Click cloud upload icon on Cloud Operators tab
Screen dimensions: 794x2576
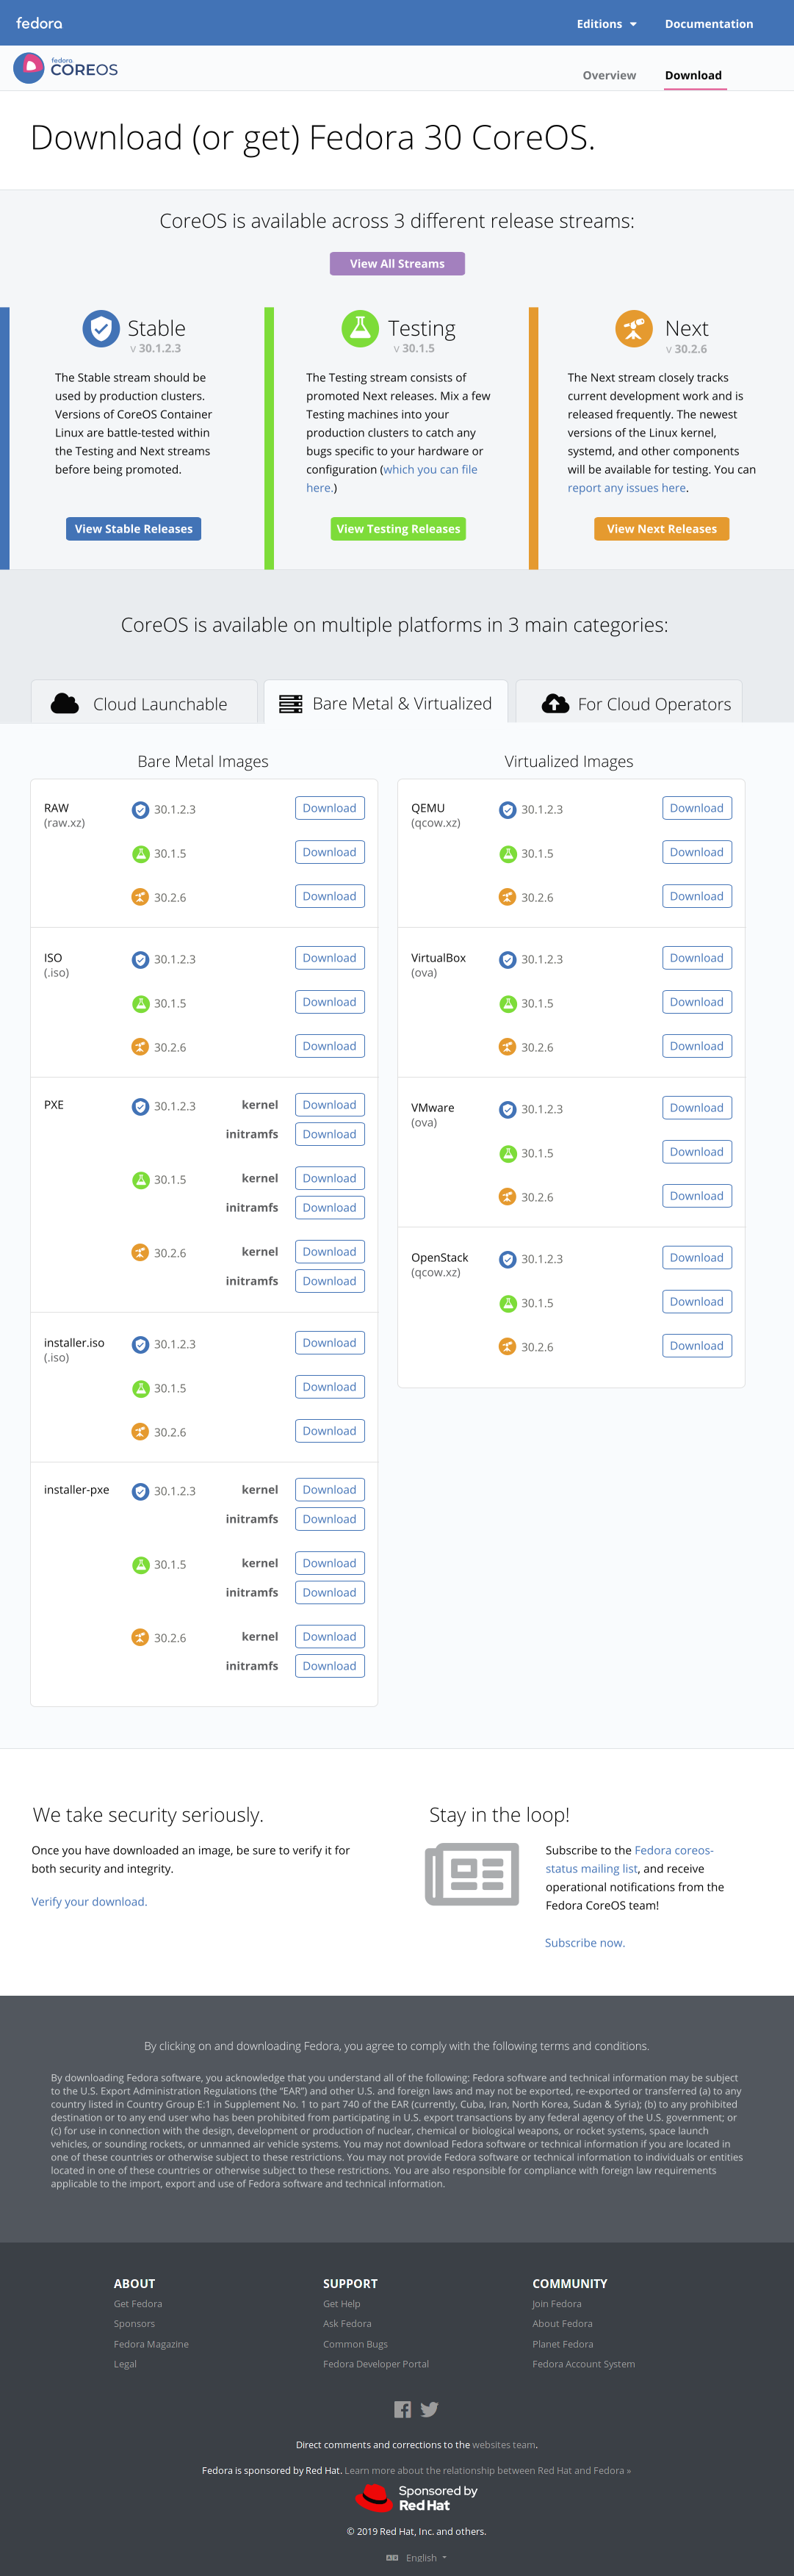tap(555, 704)
